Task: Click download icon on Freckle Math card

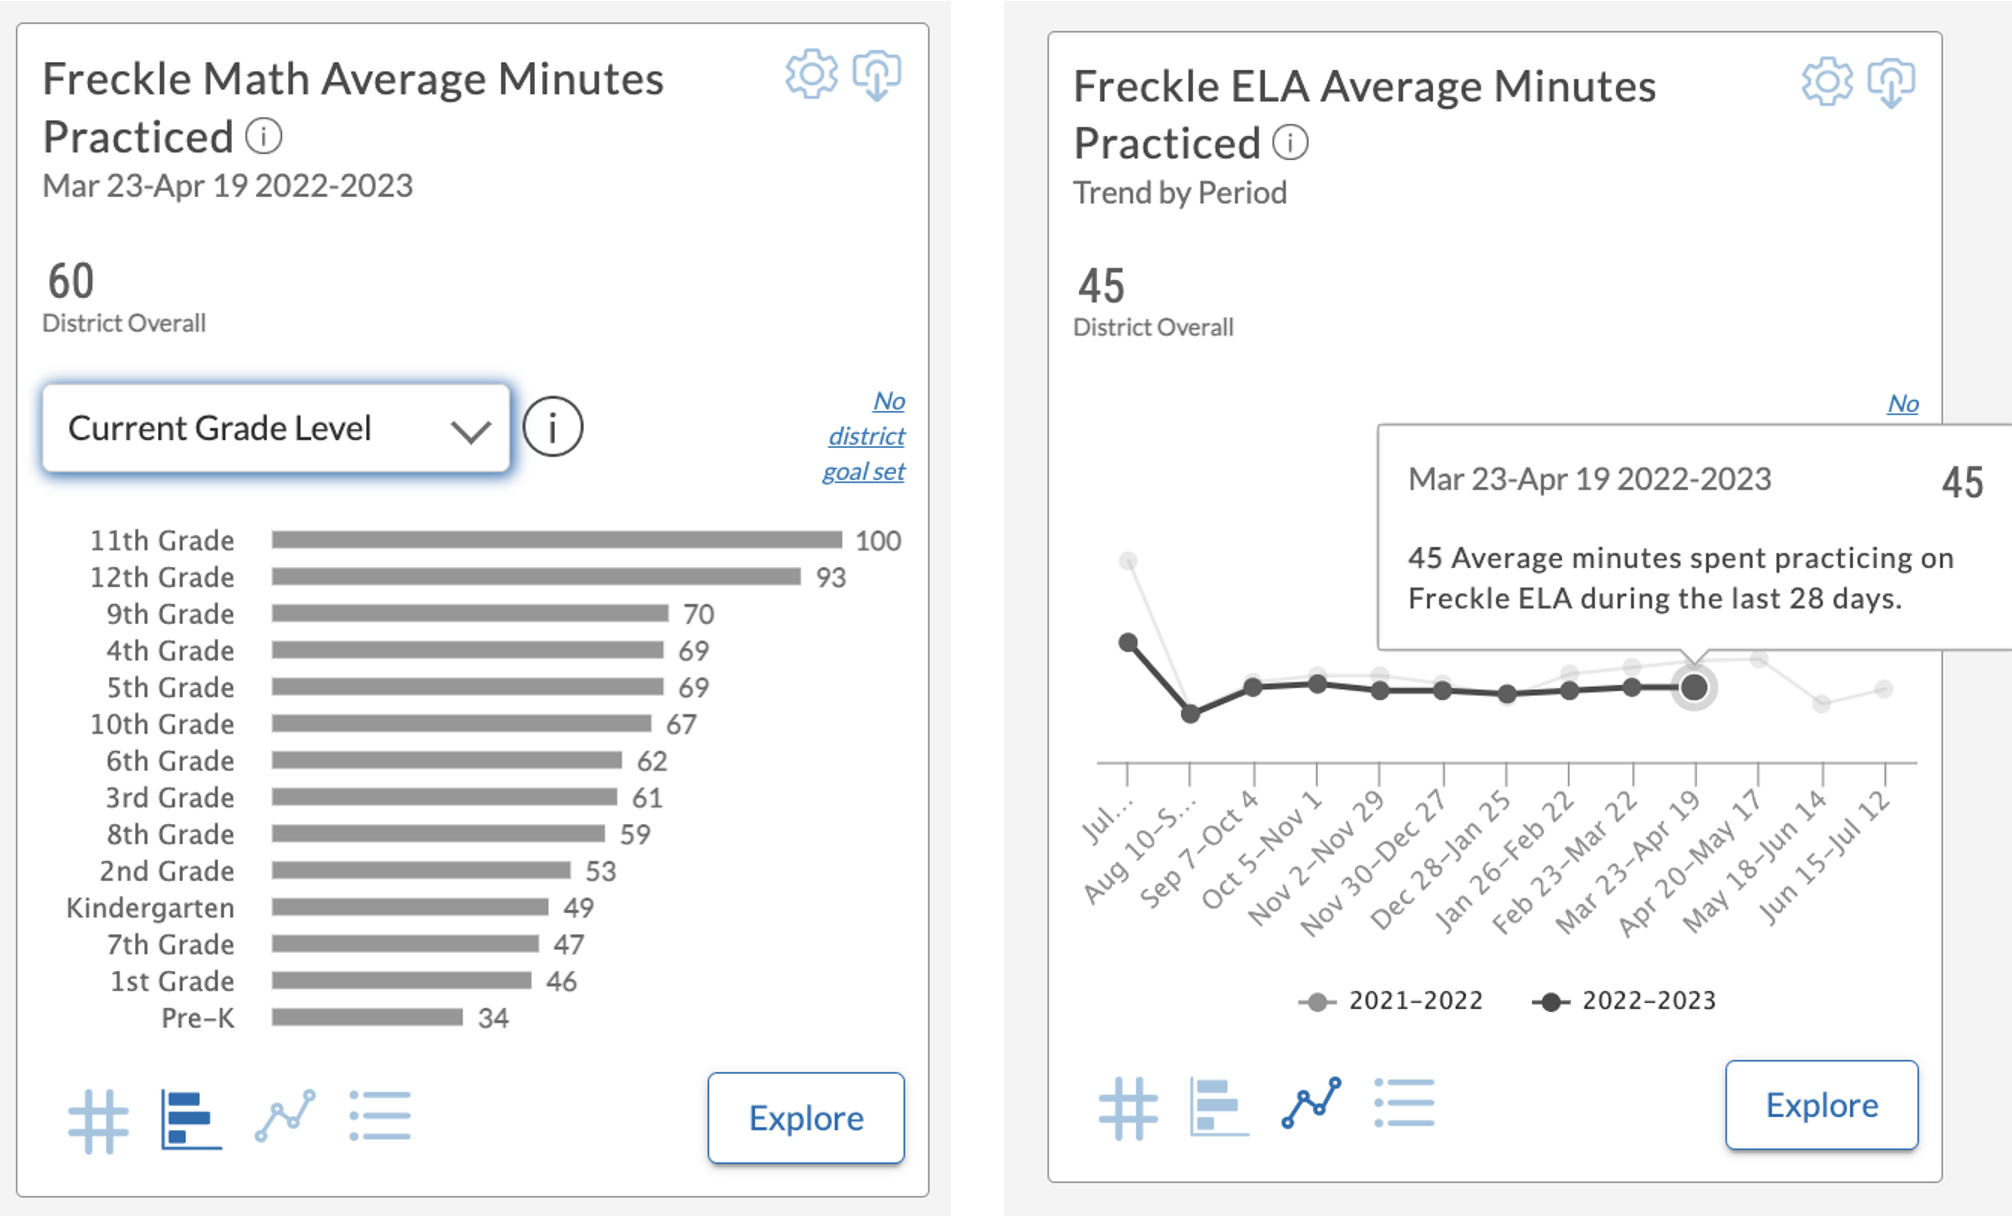Action: pos(876,74)
